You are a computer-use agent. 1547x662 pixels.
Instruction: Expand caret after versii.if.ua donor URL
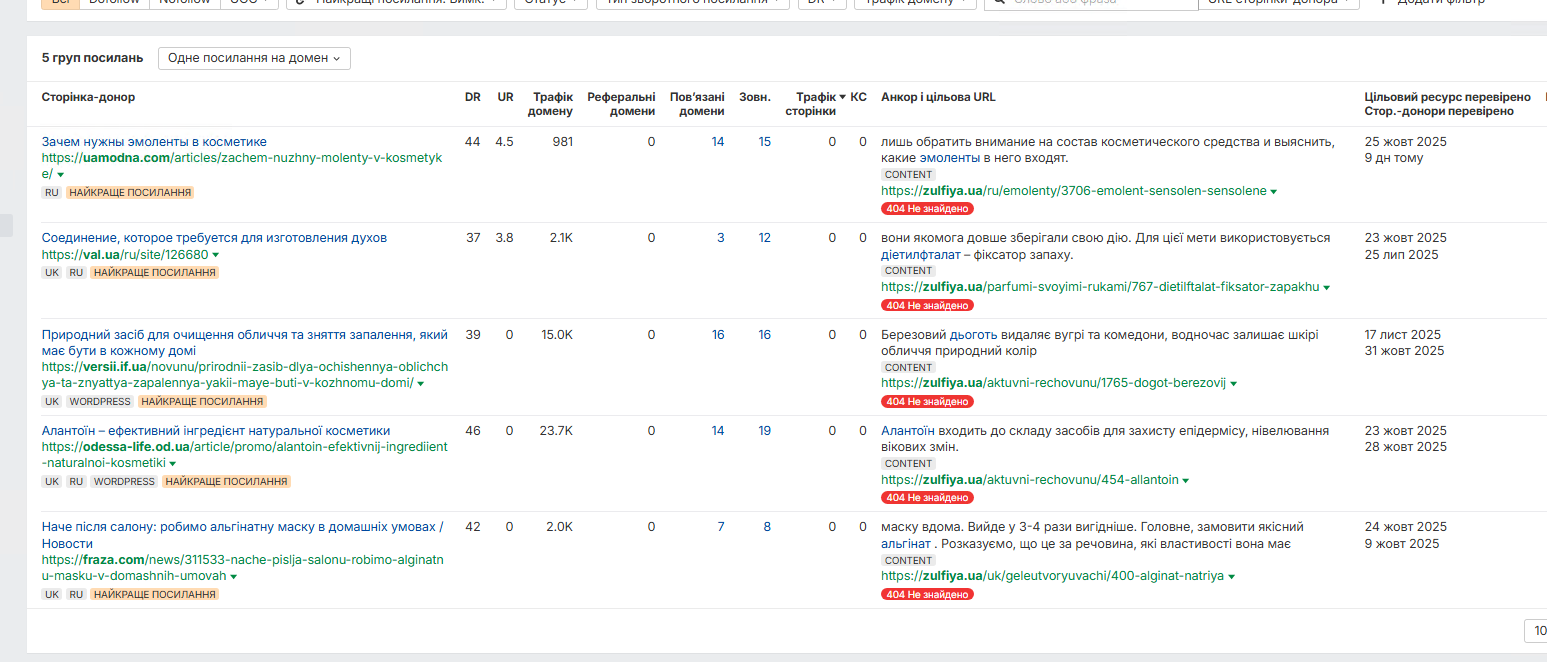(421, 384)
